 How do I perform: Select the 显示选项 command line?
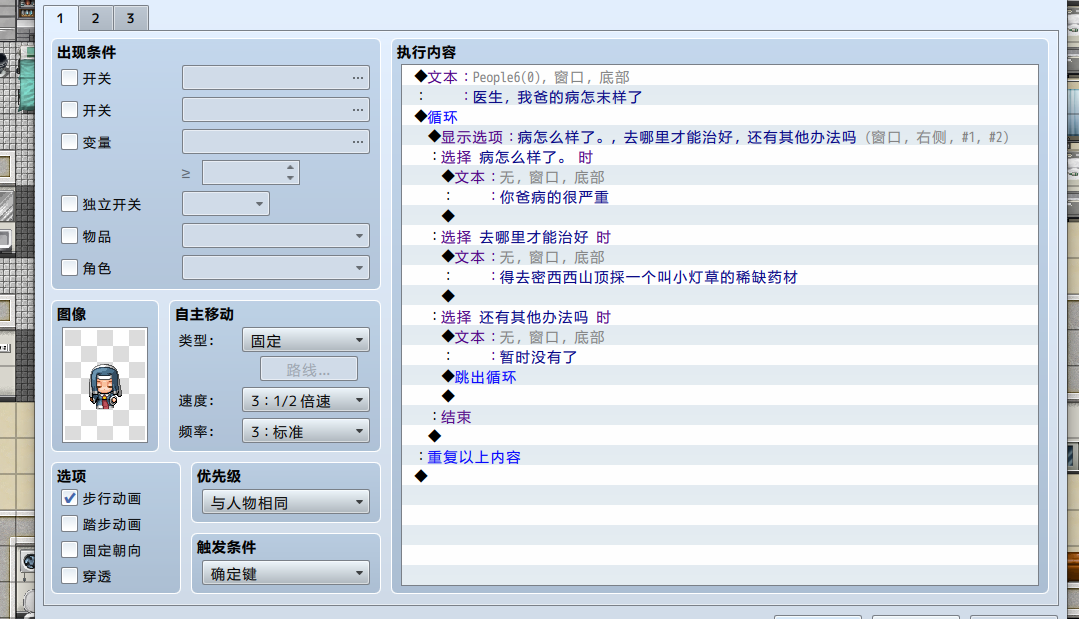tap(720, 137)
